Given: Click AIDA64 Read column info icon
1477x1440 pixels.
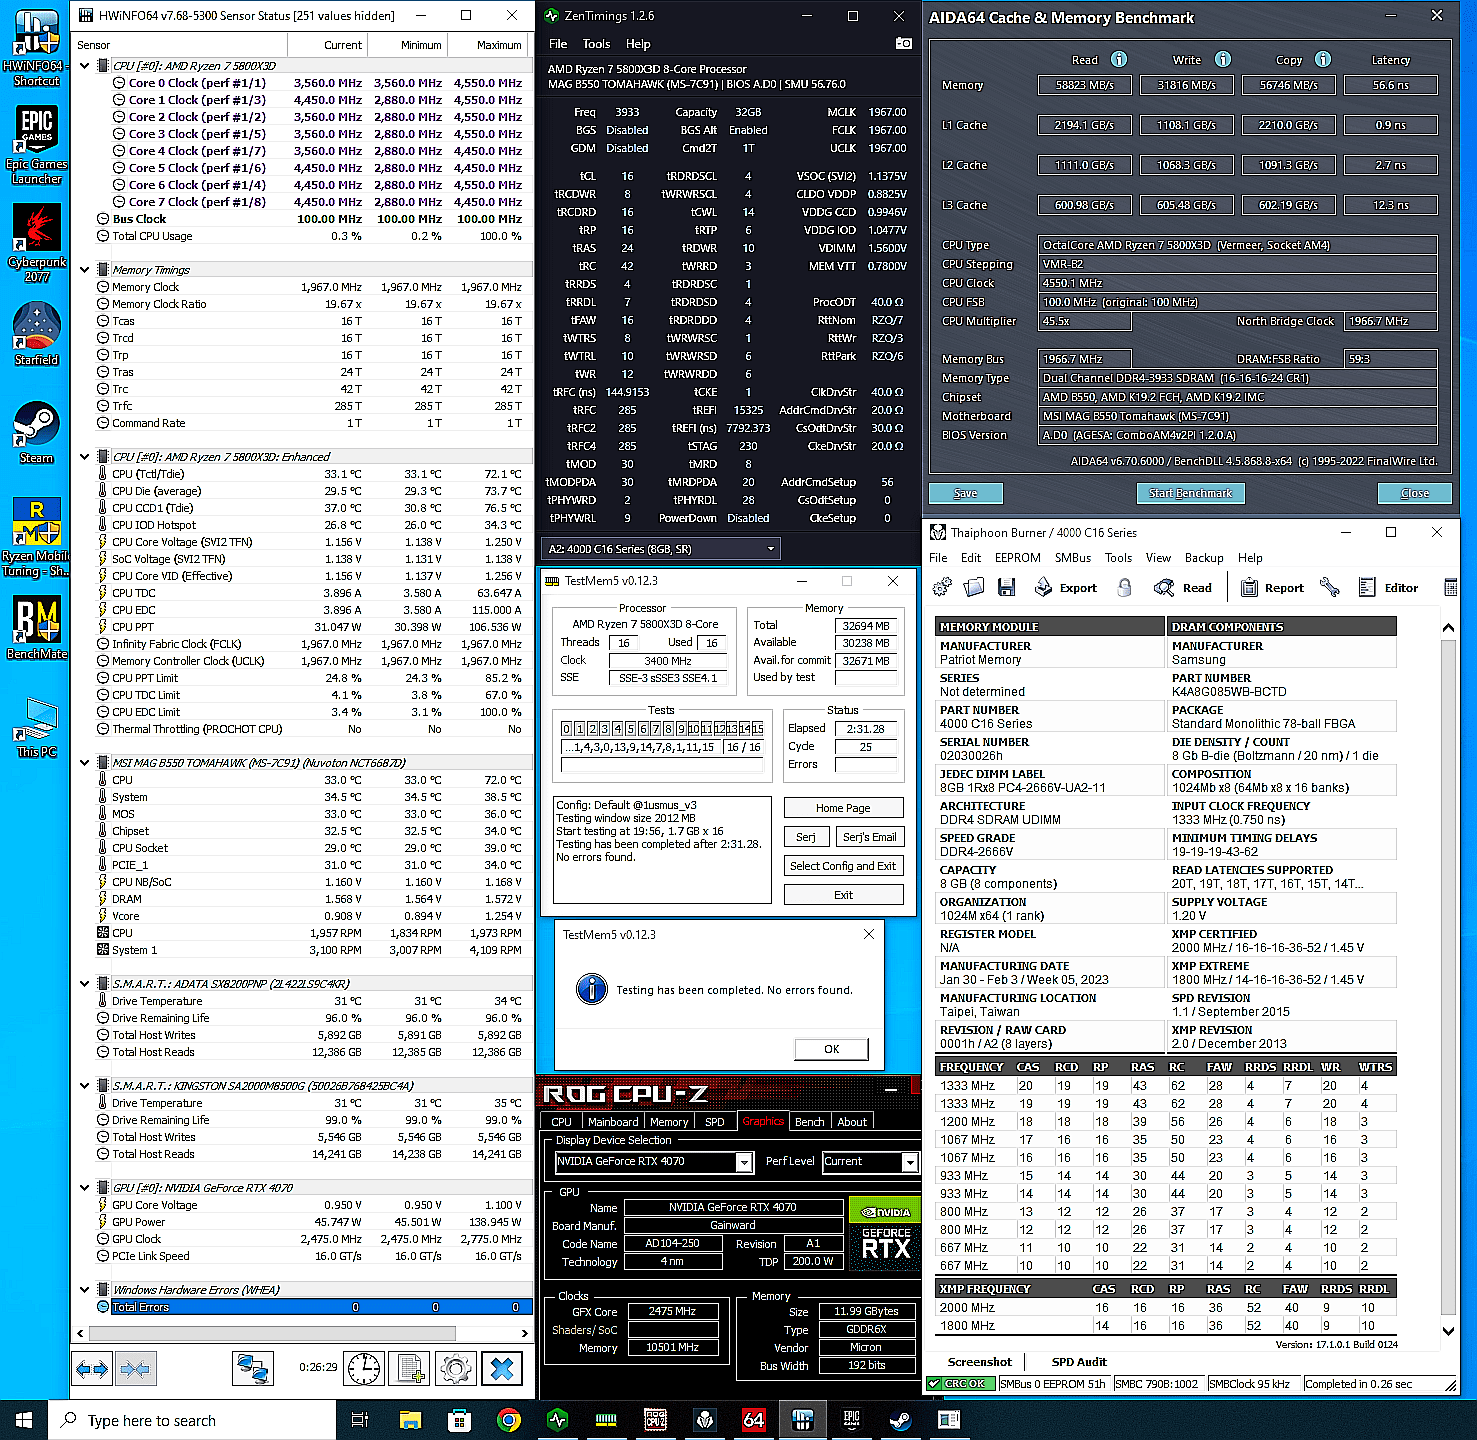Looking at the screenshot, I should [1119, 59].
